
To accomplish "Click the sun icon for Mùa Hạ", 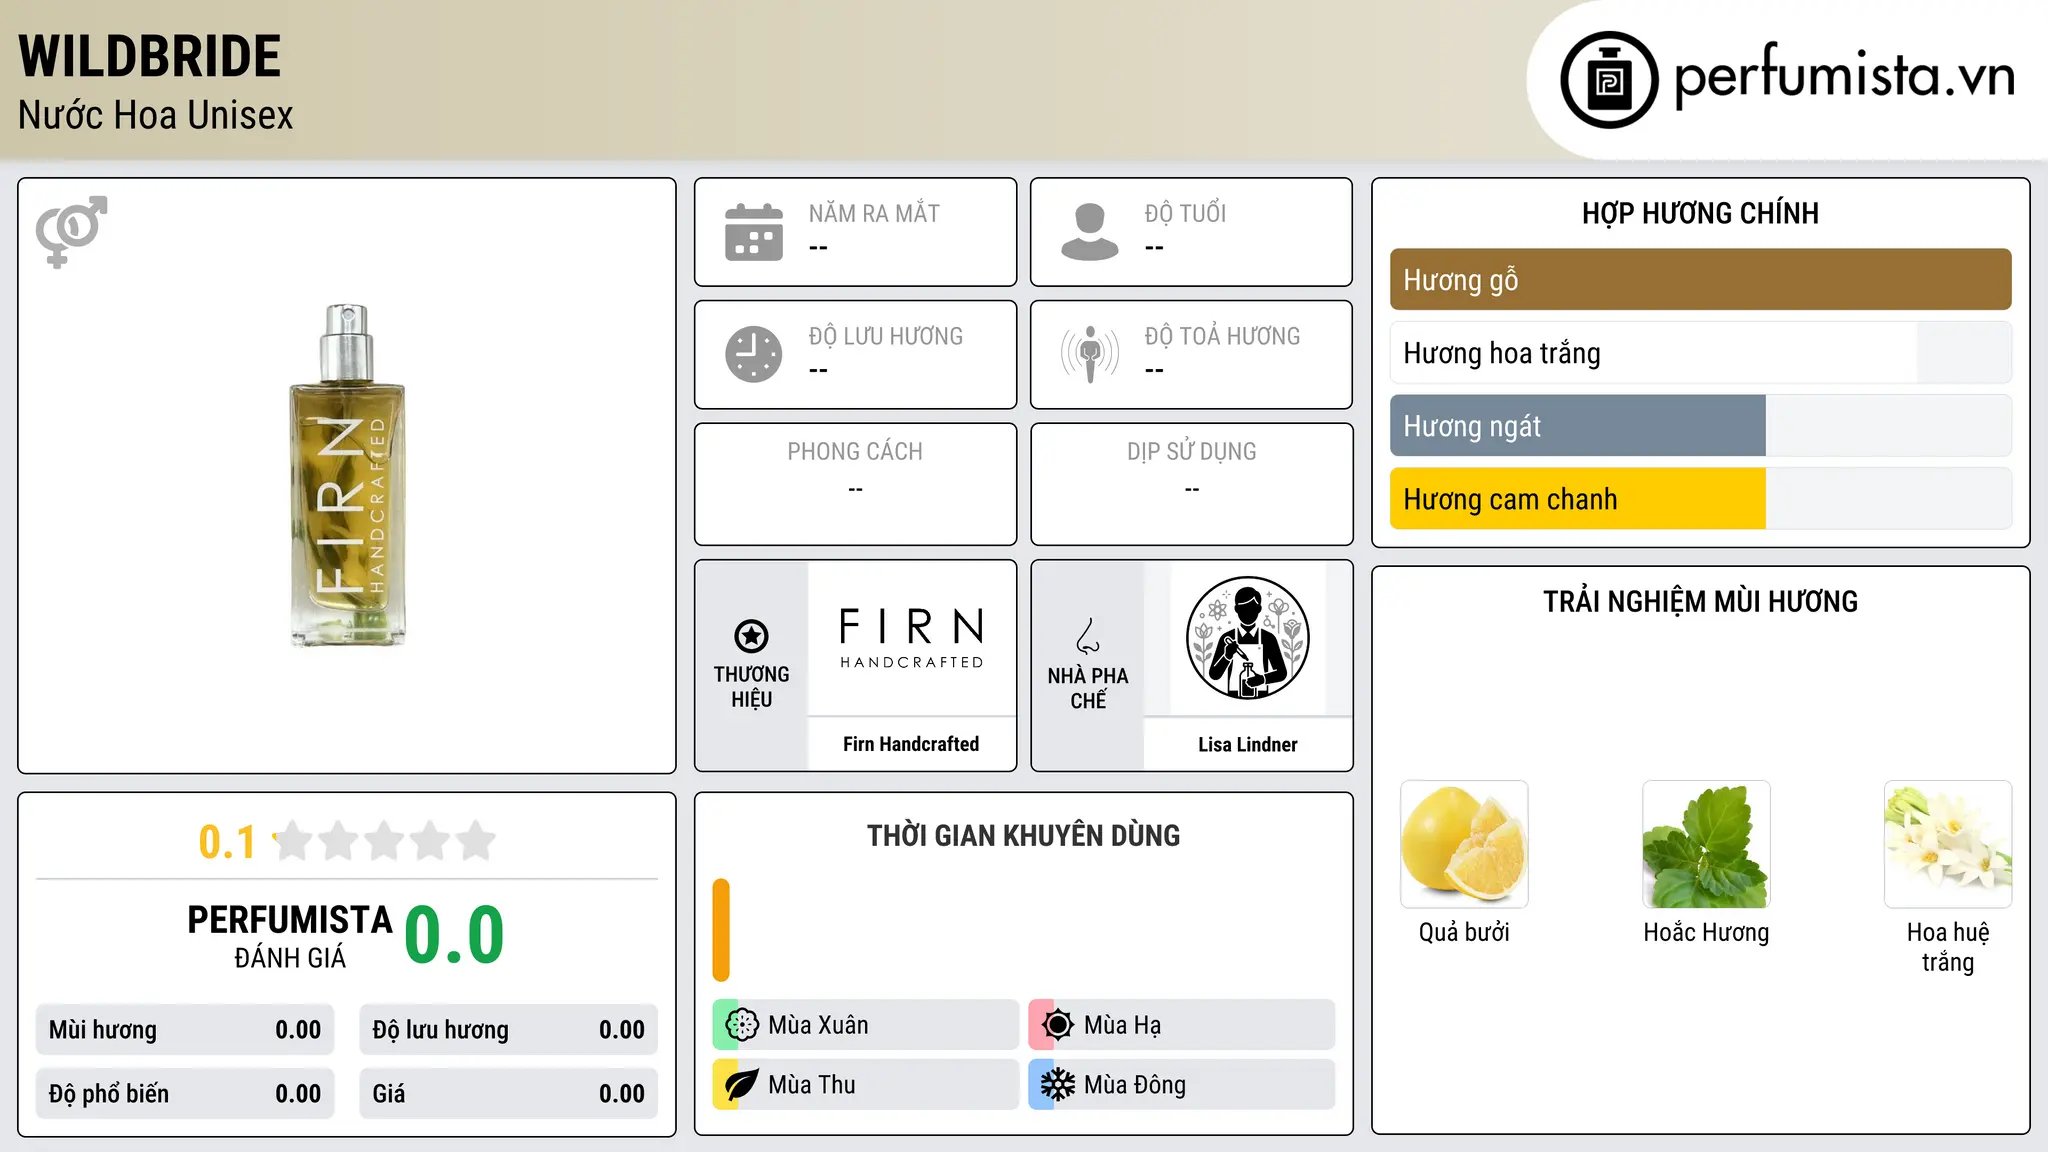I will coord(1058,1024).
